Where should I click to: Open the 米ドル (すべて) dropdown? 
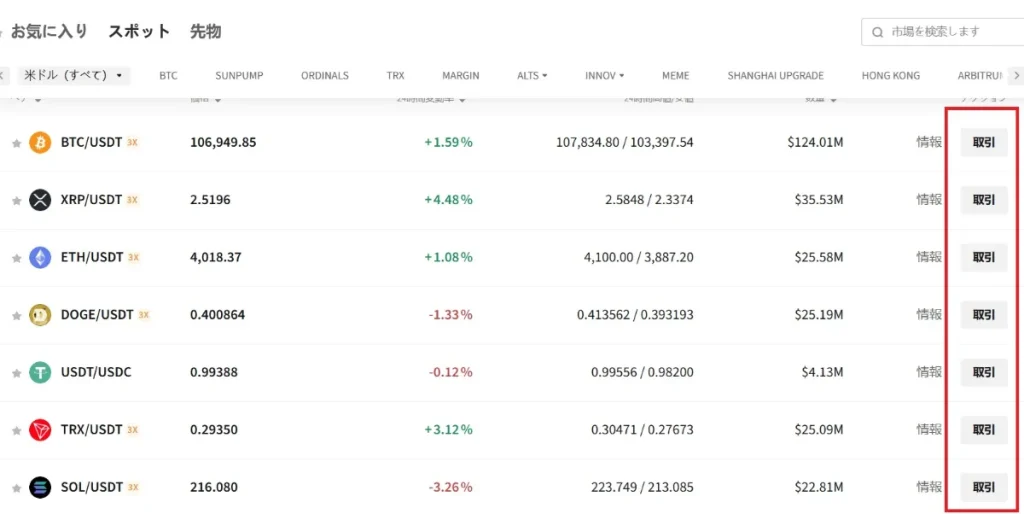73,75
